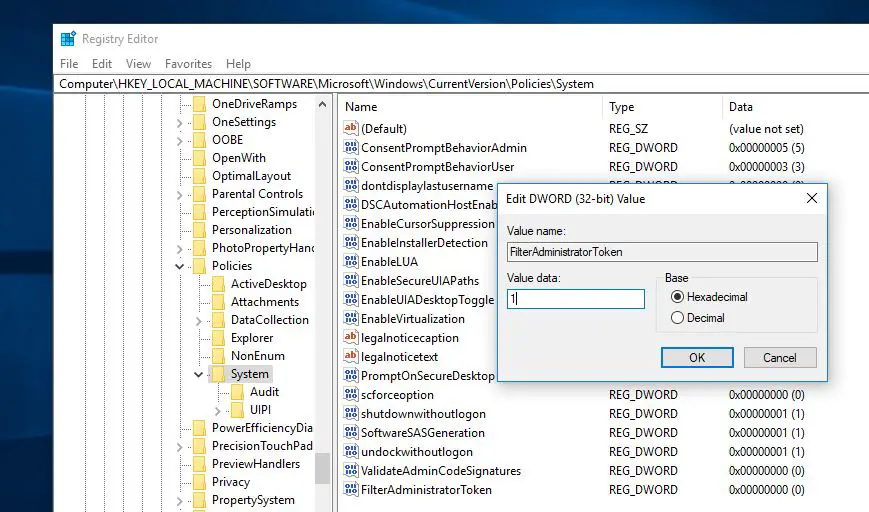Select the Personalization tree key
Image resolution: width=869 pixels, height=512 pixels.
(252, 229)
